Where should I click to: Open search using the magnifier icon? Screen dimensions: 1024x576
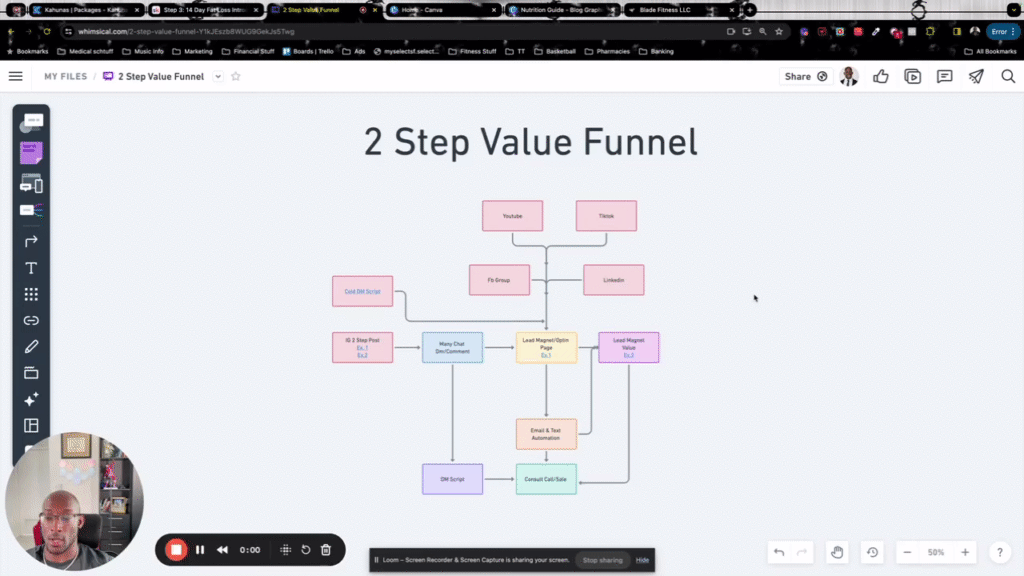click(1008, 76)
